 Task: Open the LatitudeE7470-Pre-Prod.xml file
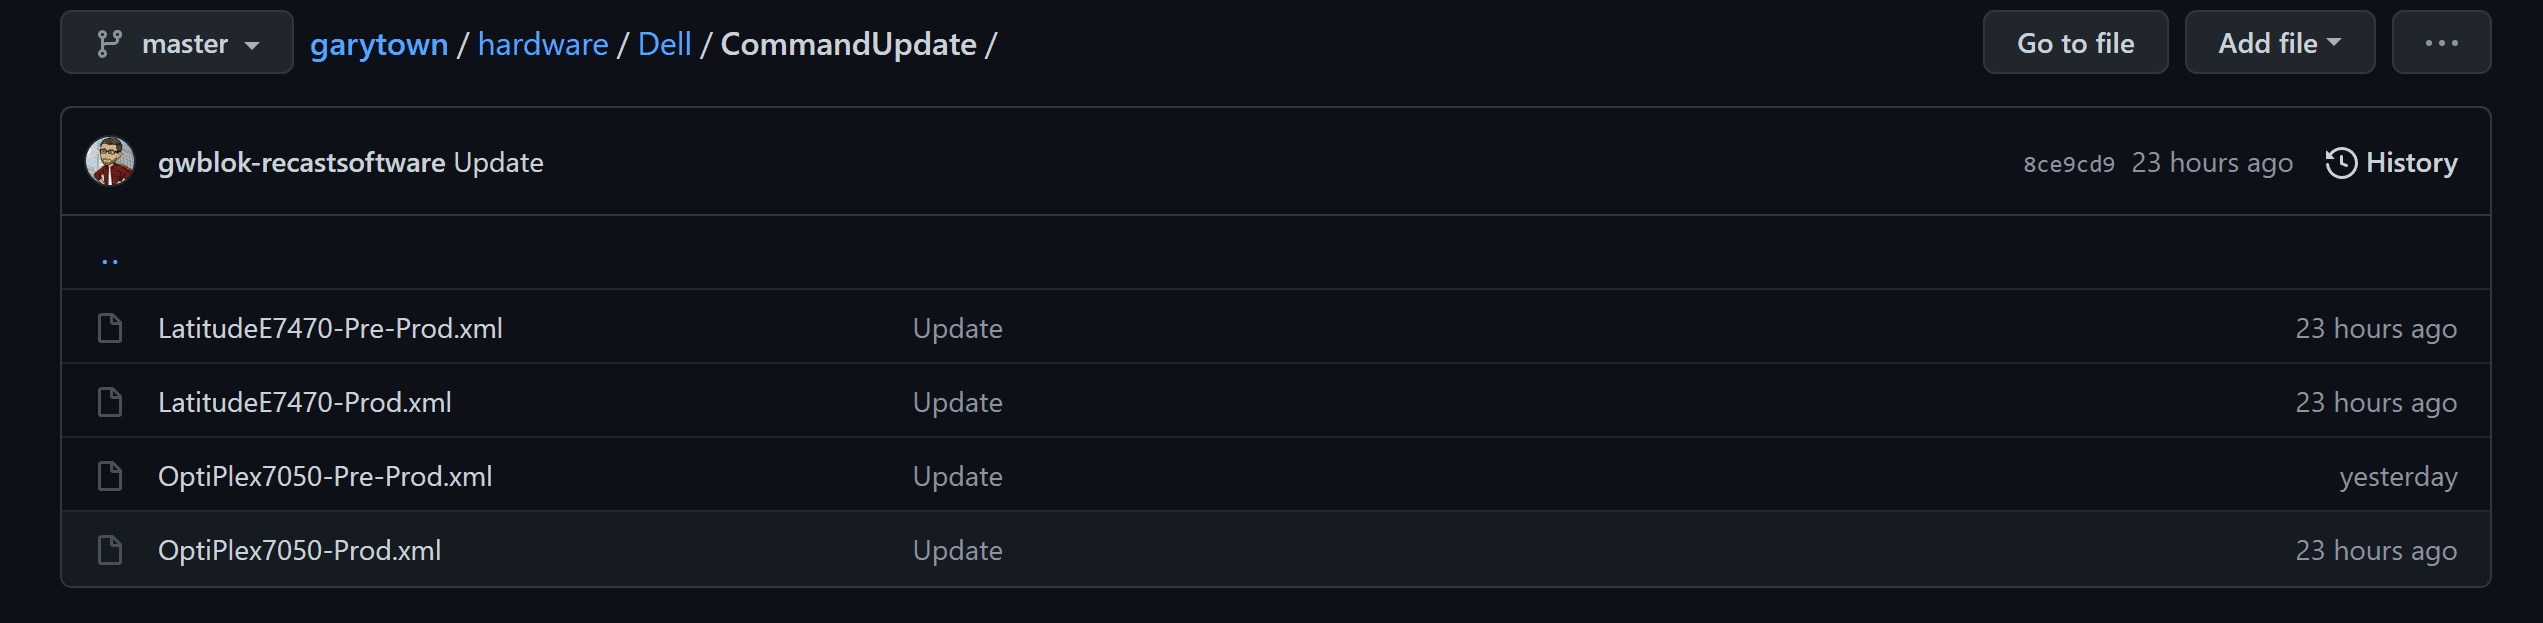tap(330, 328)
